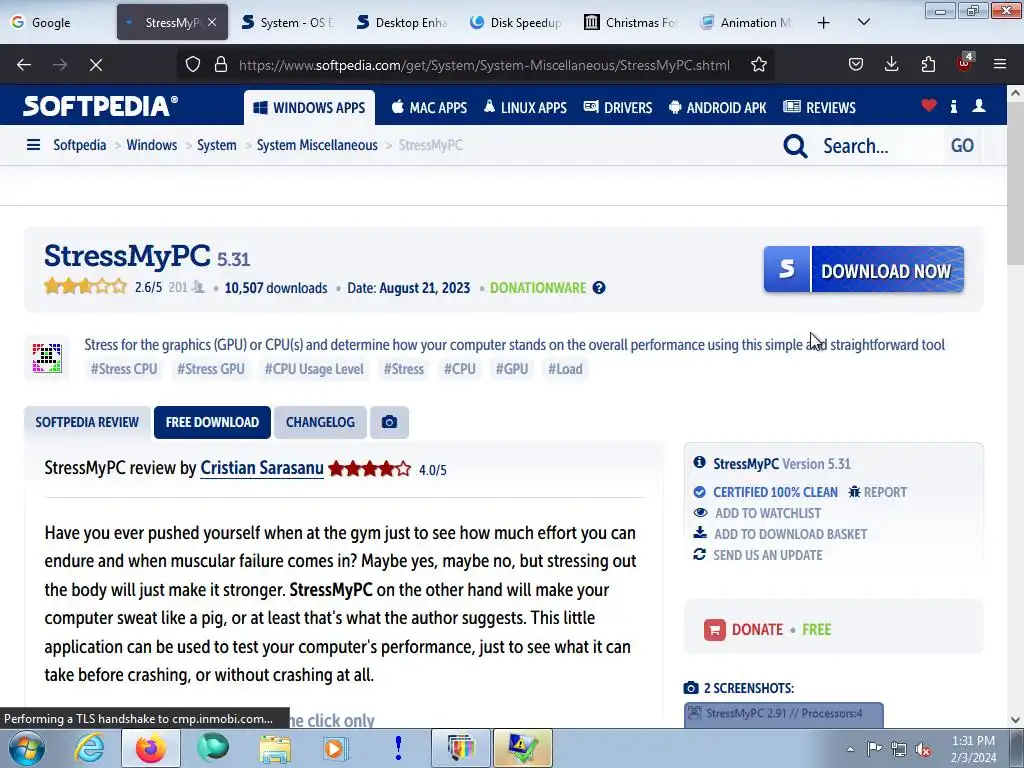1024x768 pixels.
Task: Launch Internet Explorer from the taskbar
Action: tap(89, 748)
